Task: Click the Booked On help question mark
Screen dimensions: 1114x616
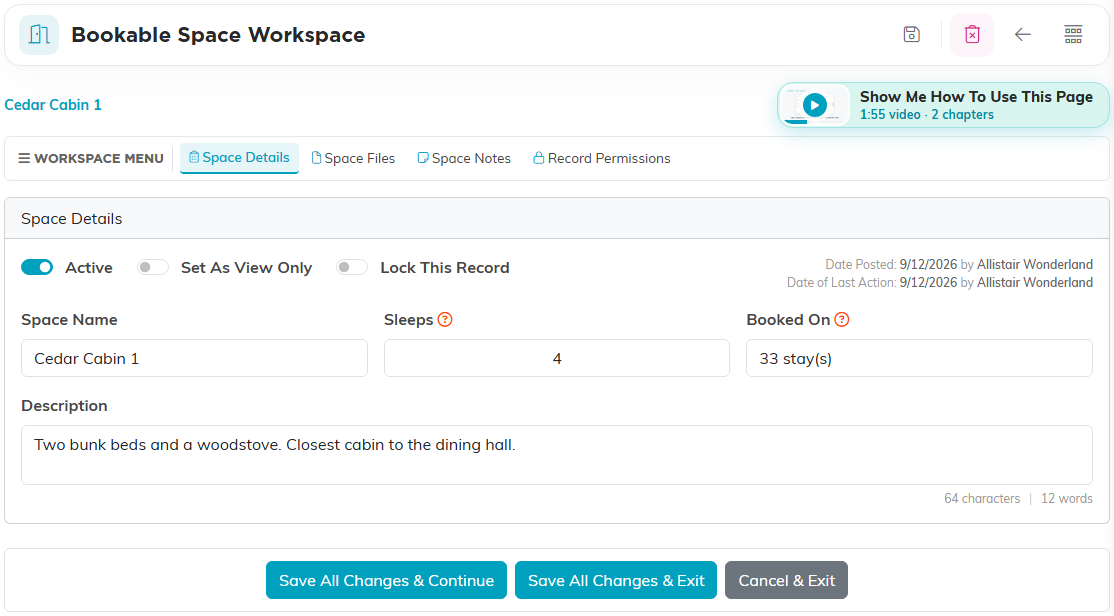Action: tap(842, 320)
